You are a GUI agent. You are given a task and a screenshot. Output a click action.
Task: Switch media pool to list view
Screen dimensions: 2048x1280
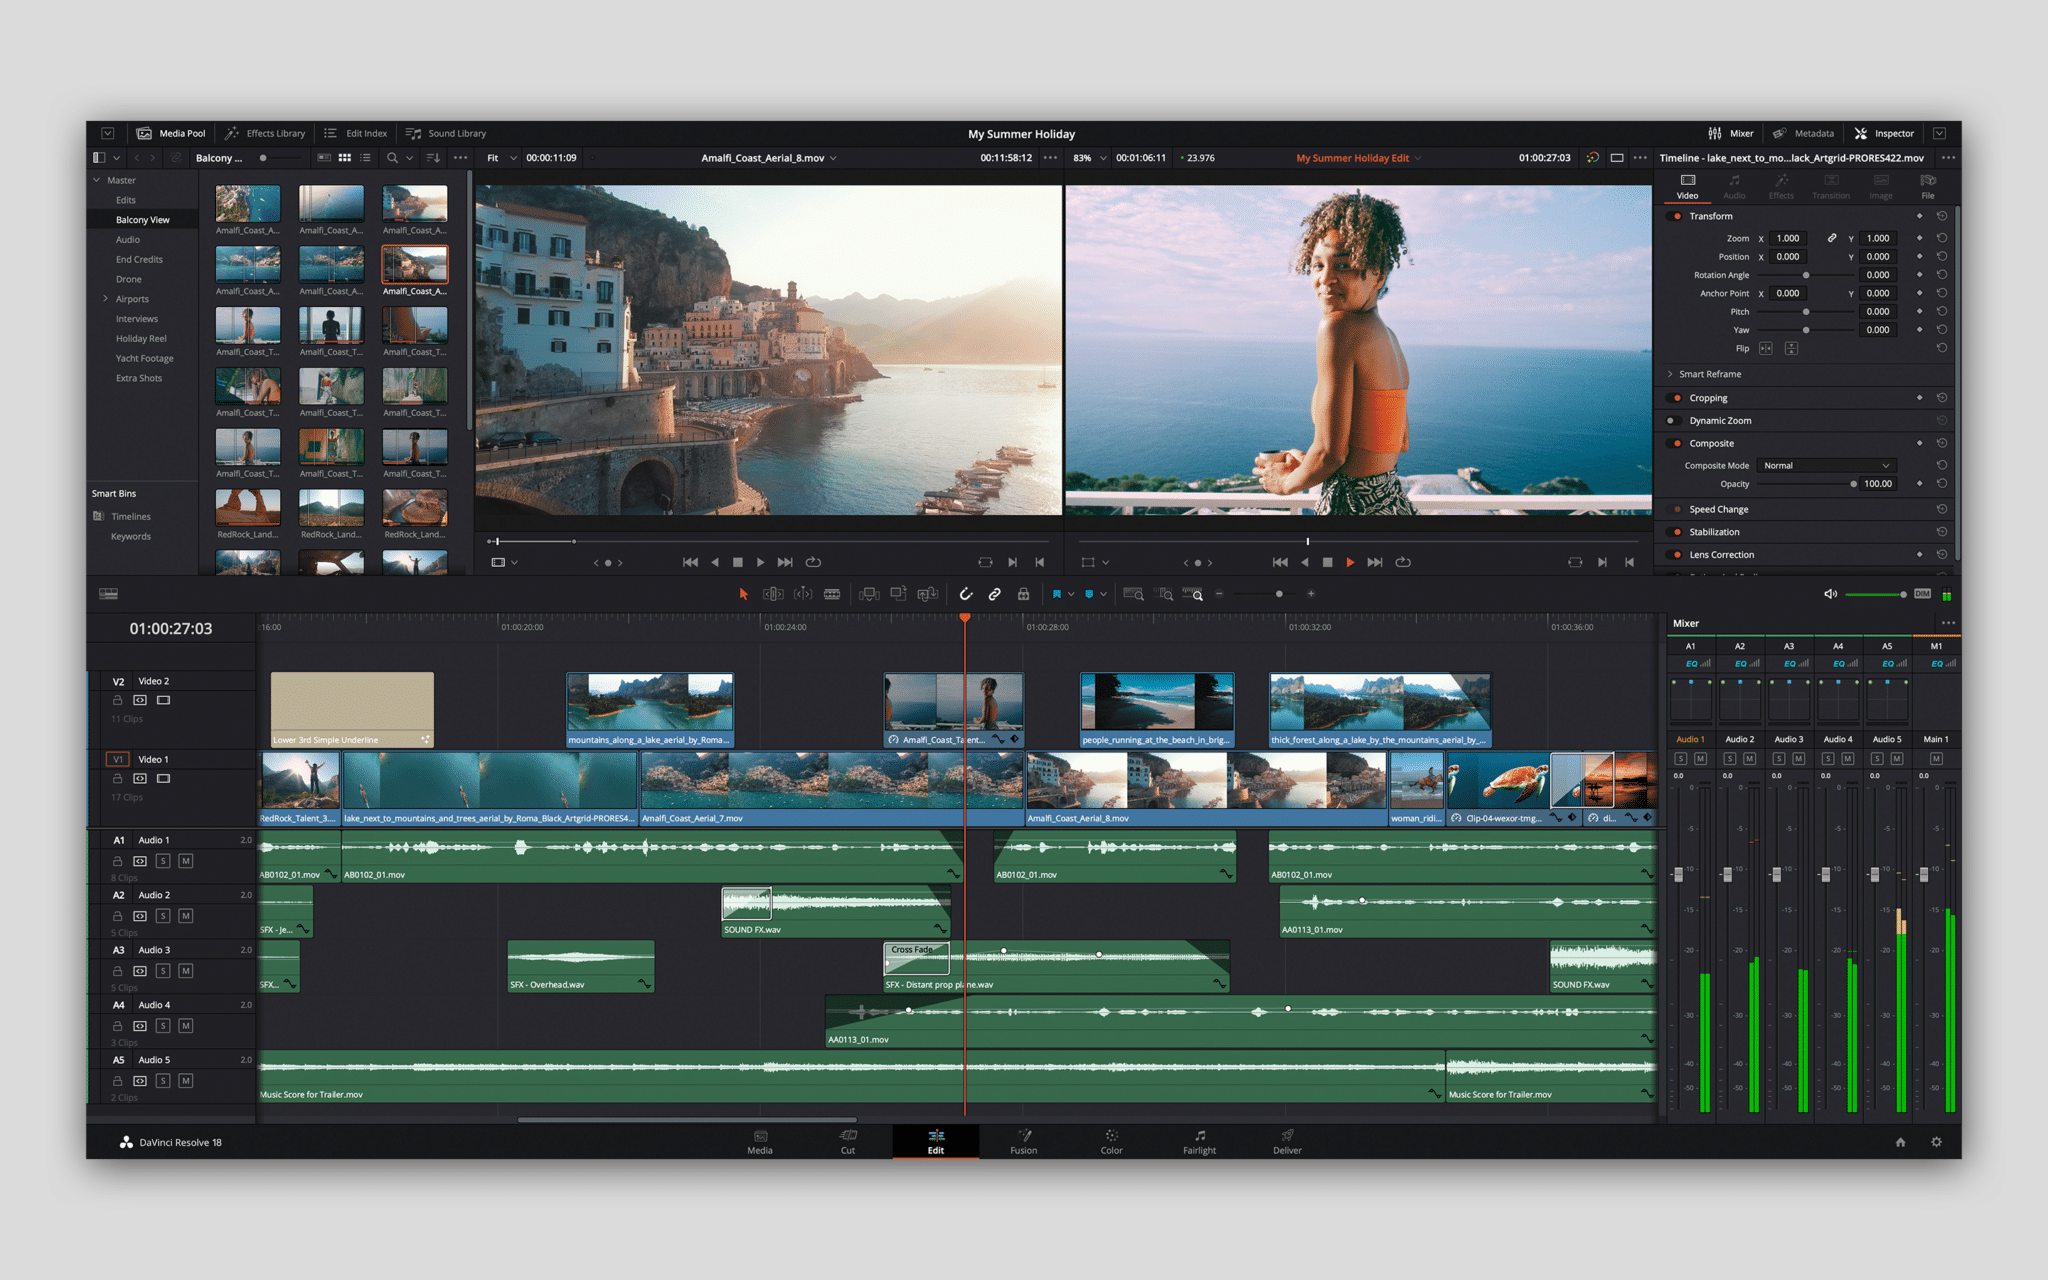tap(366, 158)
